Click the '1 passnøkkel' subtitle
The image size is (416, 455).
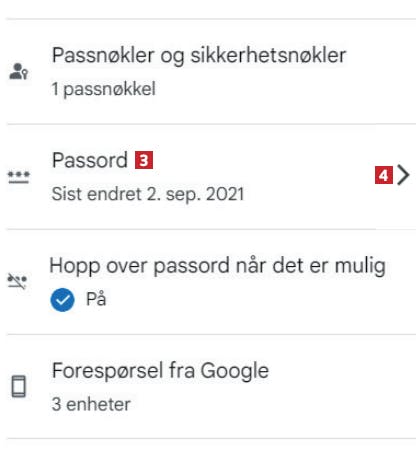click(x=104, y=89)
